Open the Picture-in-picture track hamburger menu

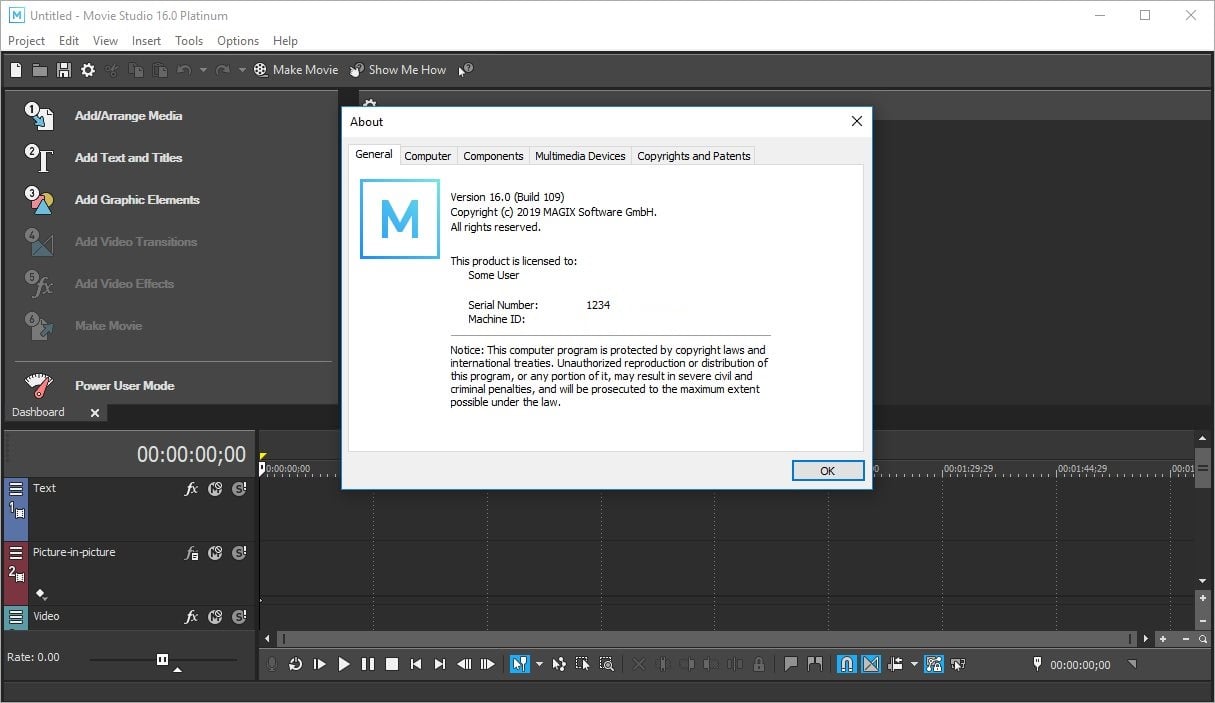click(x=16, y=553)
